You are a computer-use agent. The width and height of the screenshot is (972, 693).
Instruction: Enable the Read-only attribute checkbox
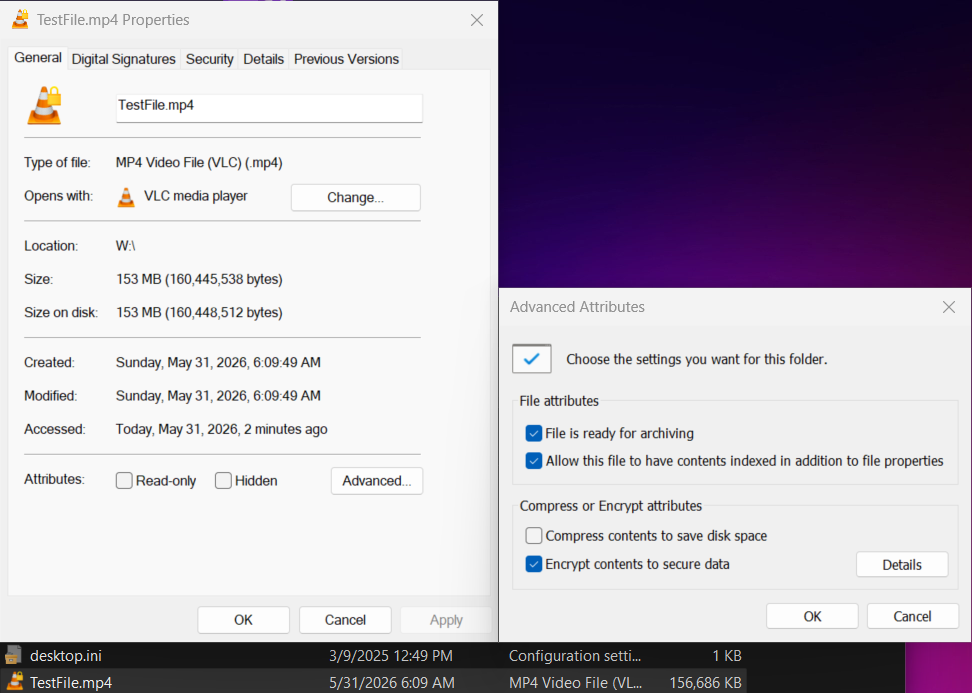124,480
